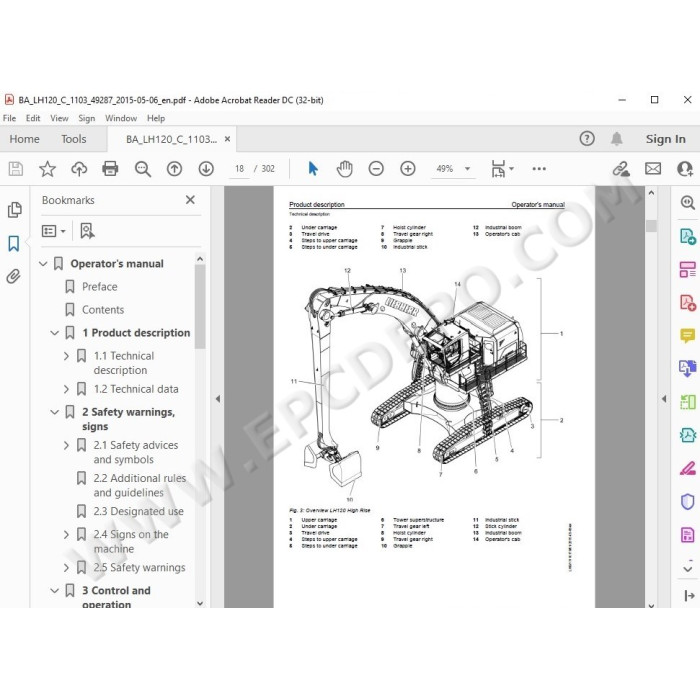700x700 pixels.
Task: Open share with others person icon
Action: pos(684,169)
